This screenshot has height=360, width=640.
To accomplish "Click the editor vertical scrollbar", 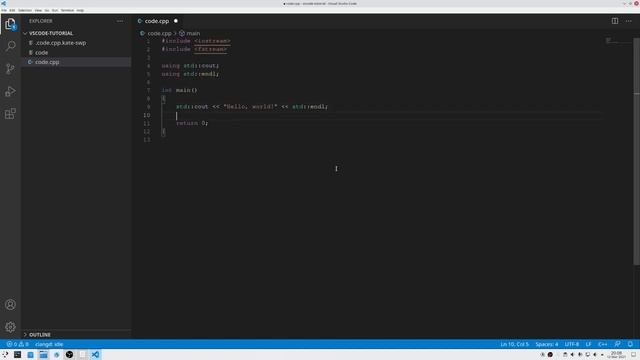I will point(637,151).
